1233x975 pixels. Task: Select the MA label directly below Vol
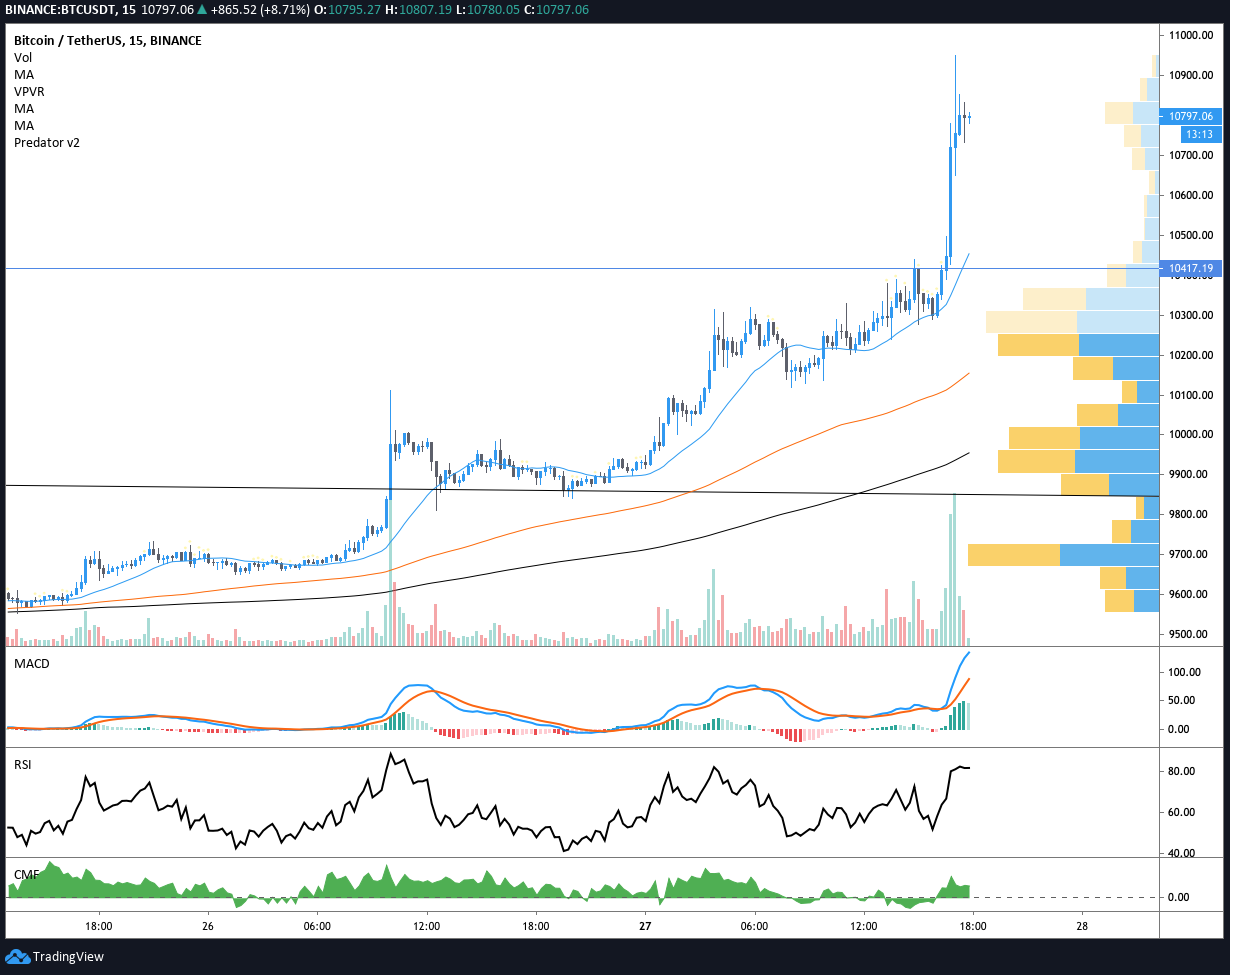24,75
